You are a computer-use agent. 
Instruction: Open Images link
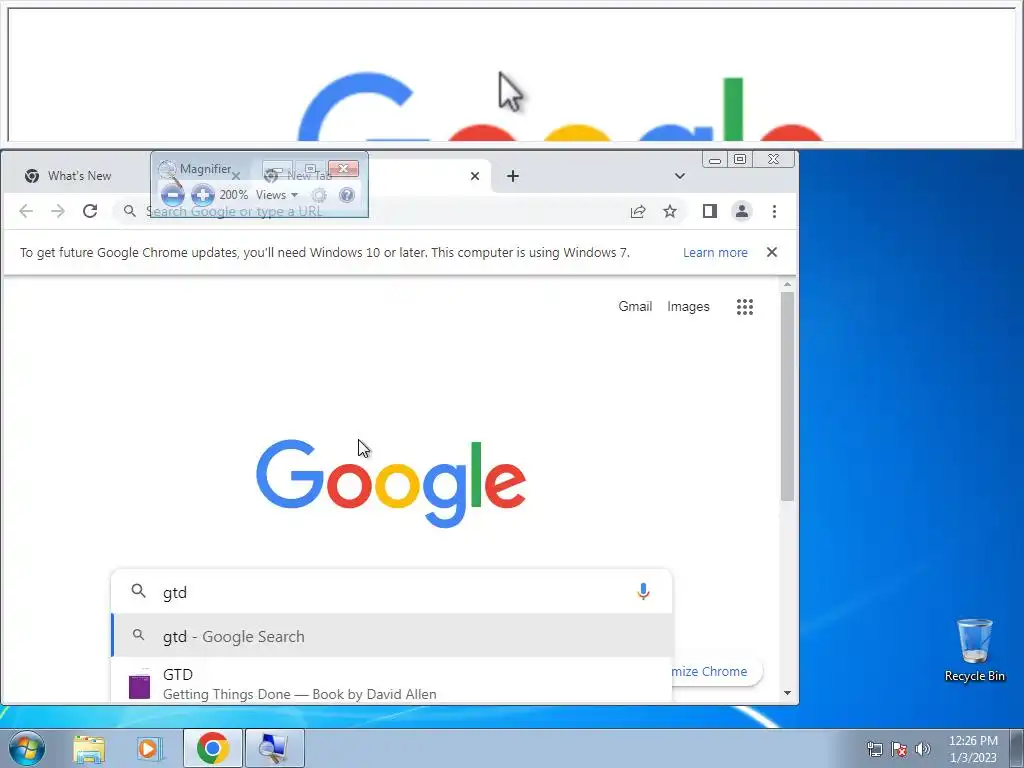click(x=688, y=306)
